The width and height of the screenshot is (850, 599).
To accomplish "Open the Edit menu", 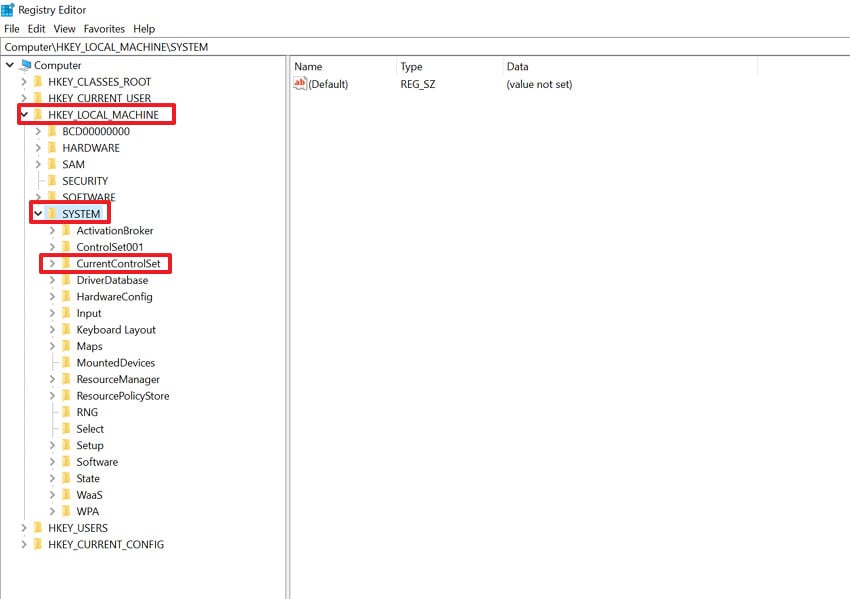I will click(x=36, y=28).
